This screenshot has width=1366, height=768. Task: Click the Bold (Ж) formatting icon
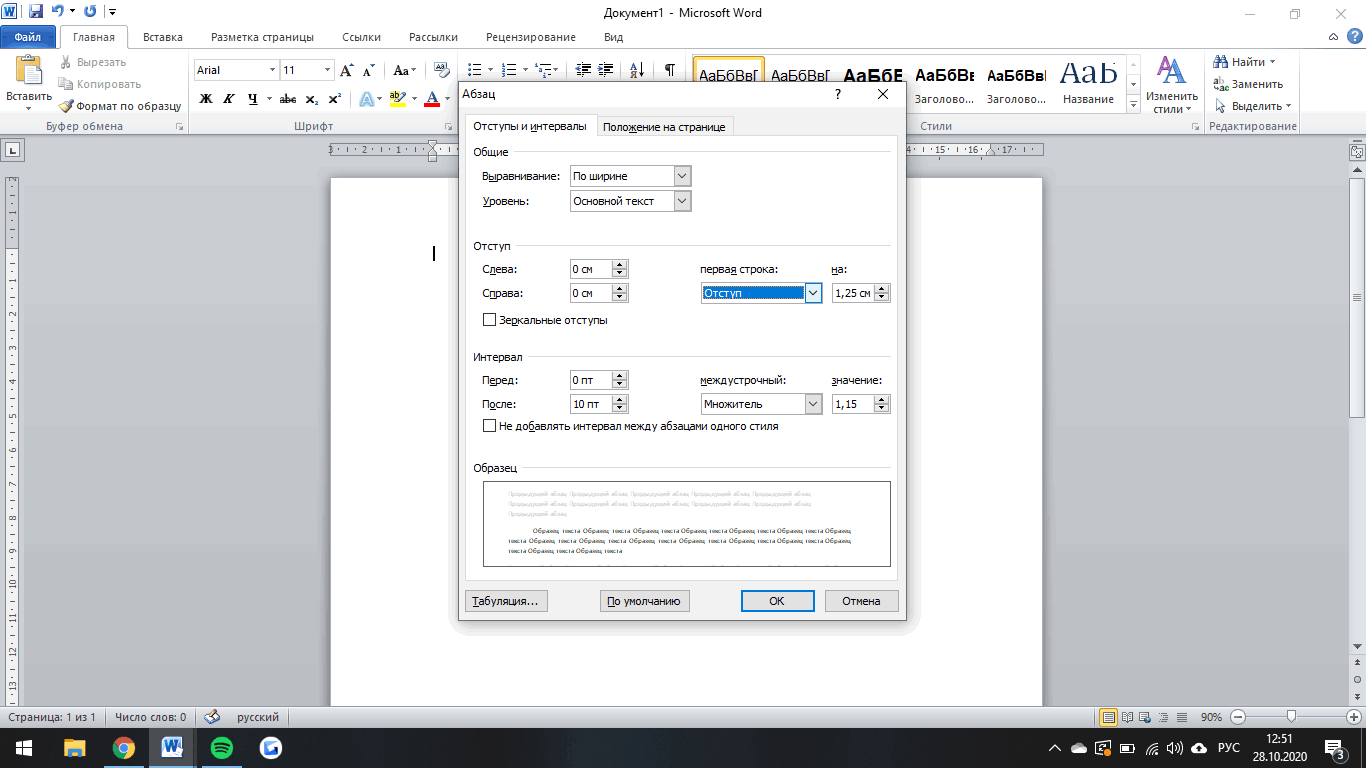[x=206, y=99]
